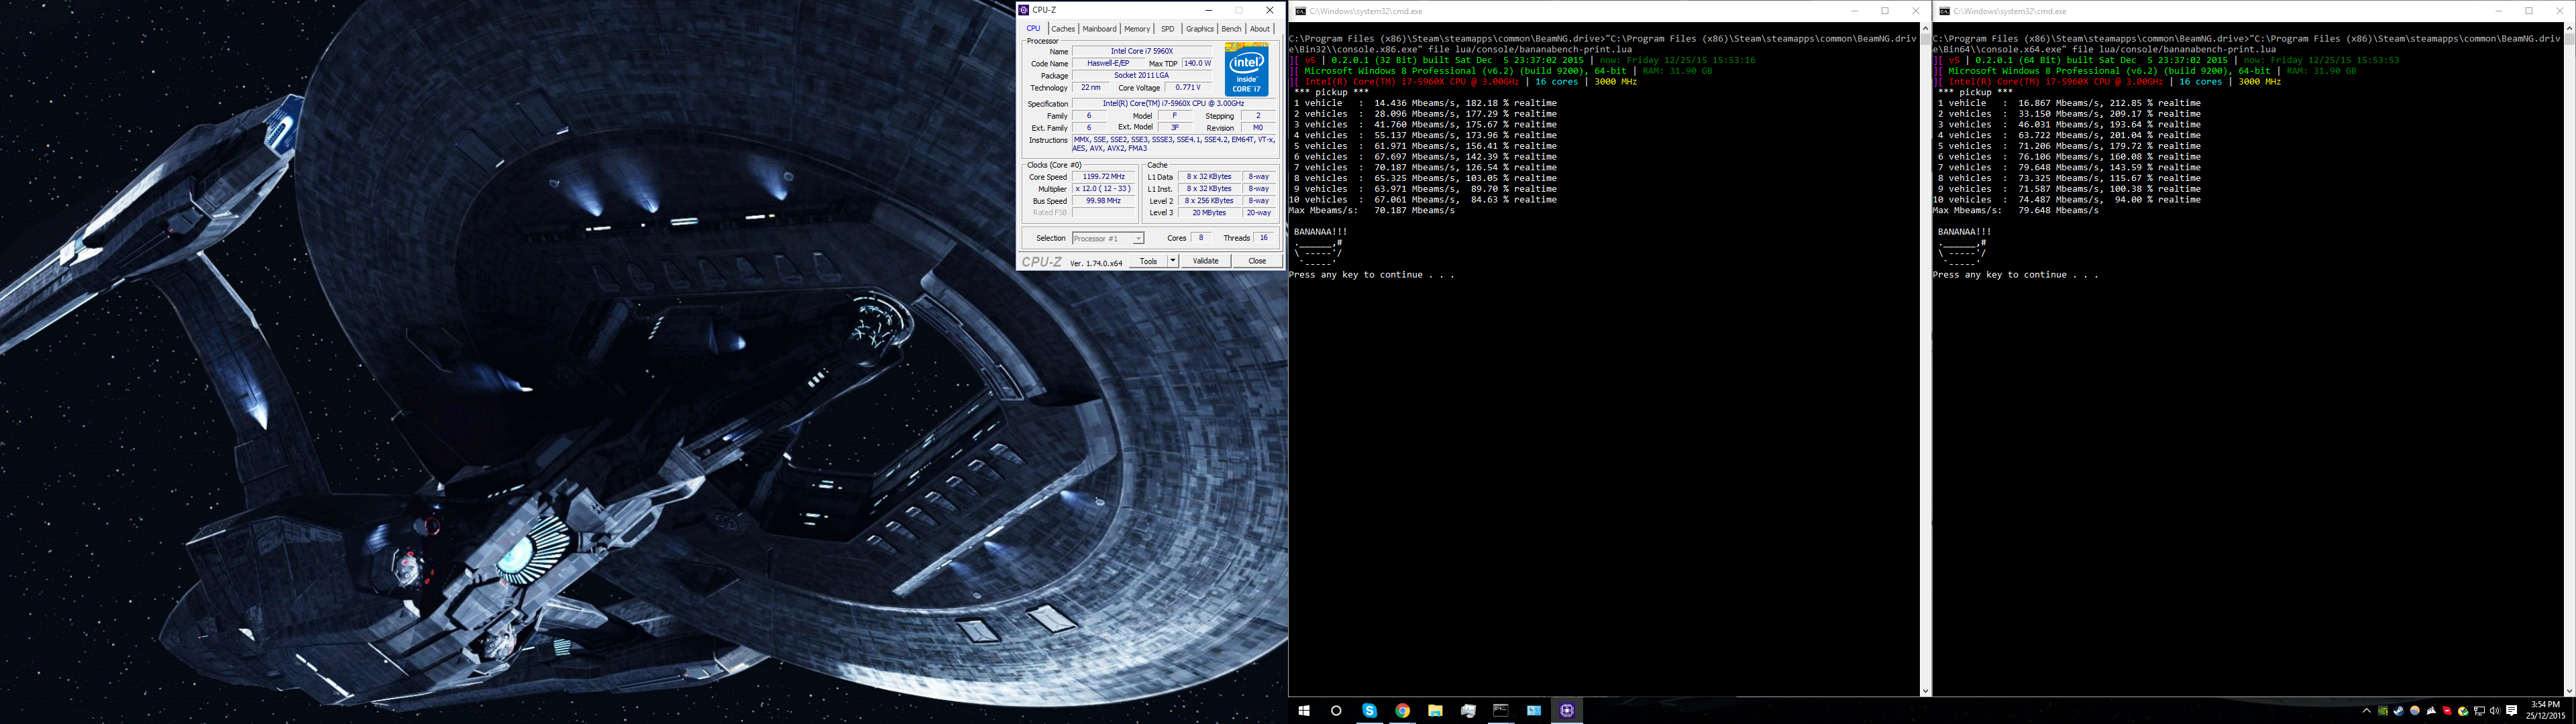This screenshot has height=724, width=2576.
Task: Open the volume speaker tray icon
Action: [2495, 711]
